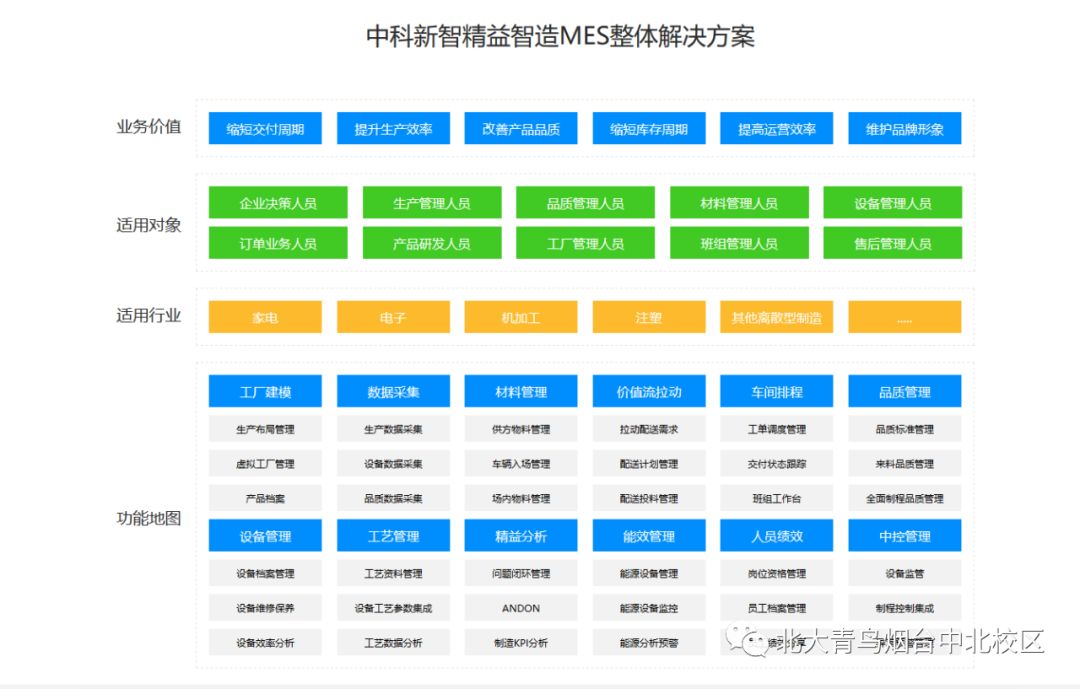Screen dimensions: 1080x689
Task: Open the 工厂建模 module tile
Action: [x=264, y=390]
